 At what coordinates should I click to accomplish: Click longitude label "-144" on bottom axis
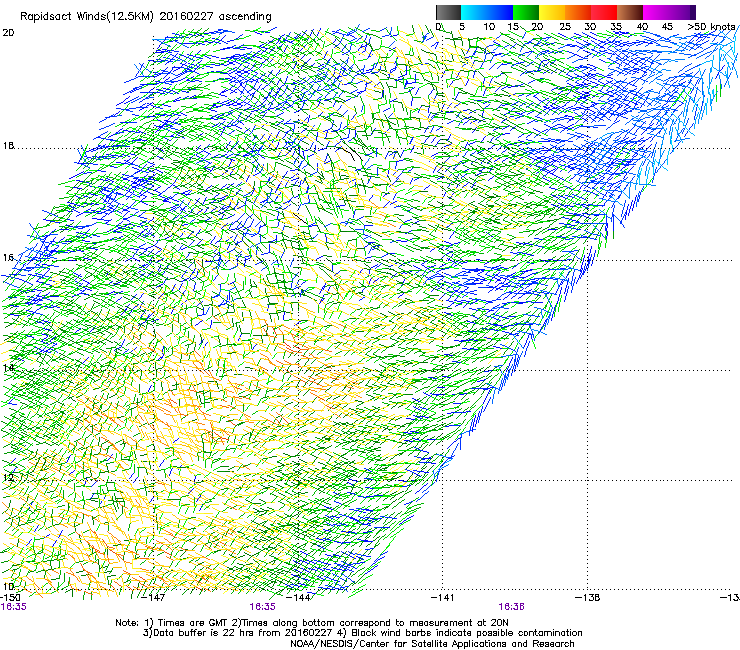point(299,598)
